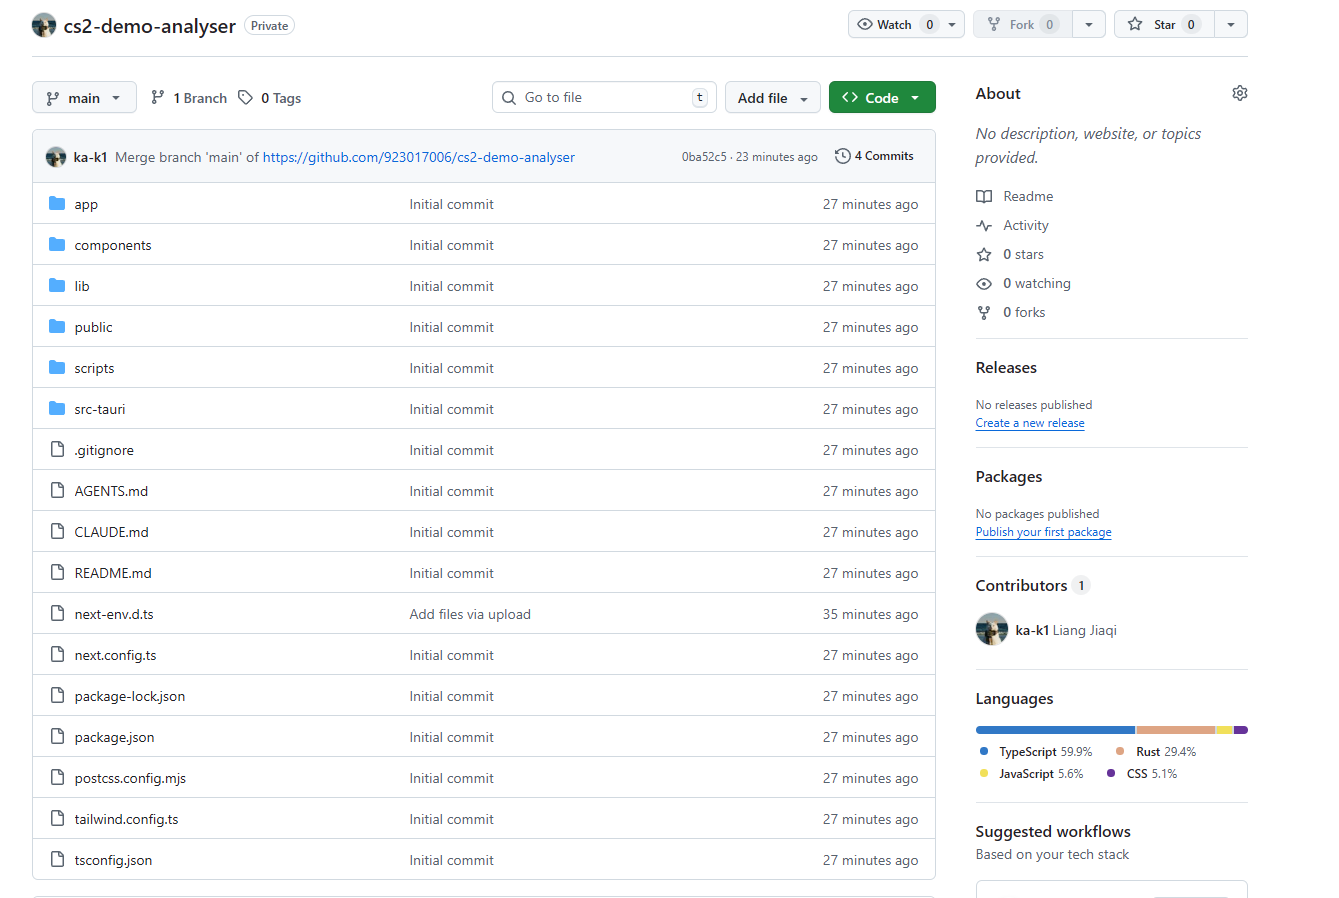Toggle Watch on the repository
Image resolution: width=1339 pixels, height=898 pixels.
[894, 25]
